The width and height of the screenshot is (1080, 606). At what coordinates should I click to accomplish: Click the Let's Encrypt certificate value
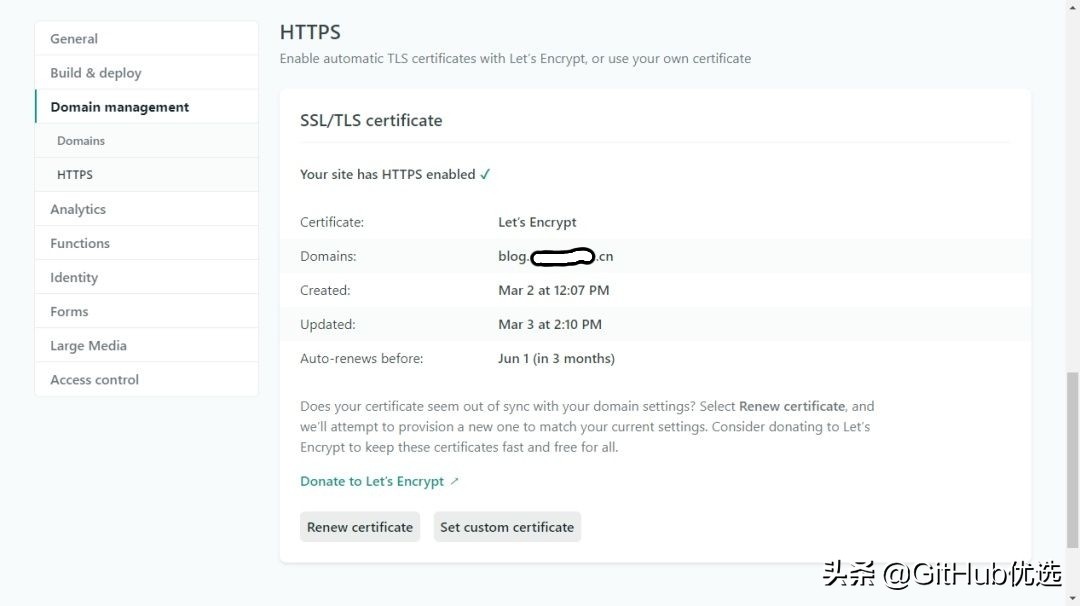click(x=536, y=221)
